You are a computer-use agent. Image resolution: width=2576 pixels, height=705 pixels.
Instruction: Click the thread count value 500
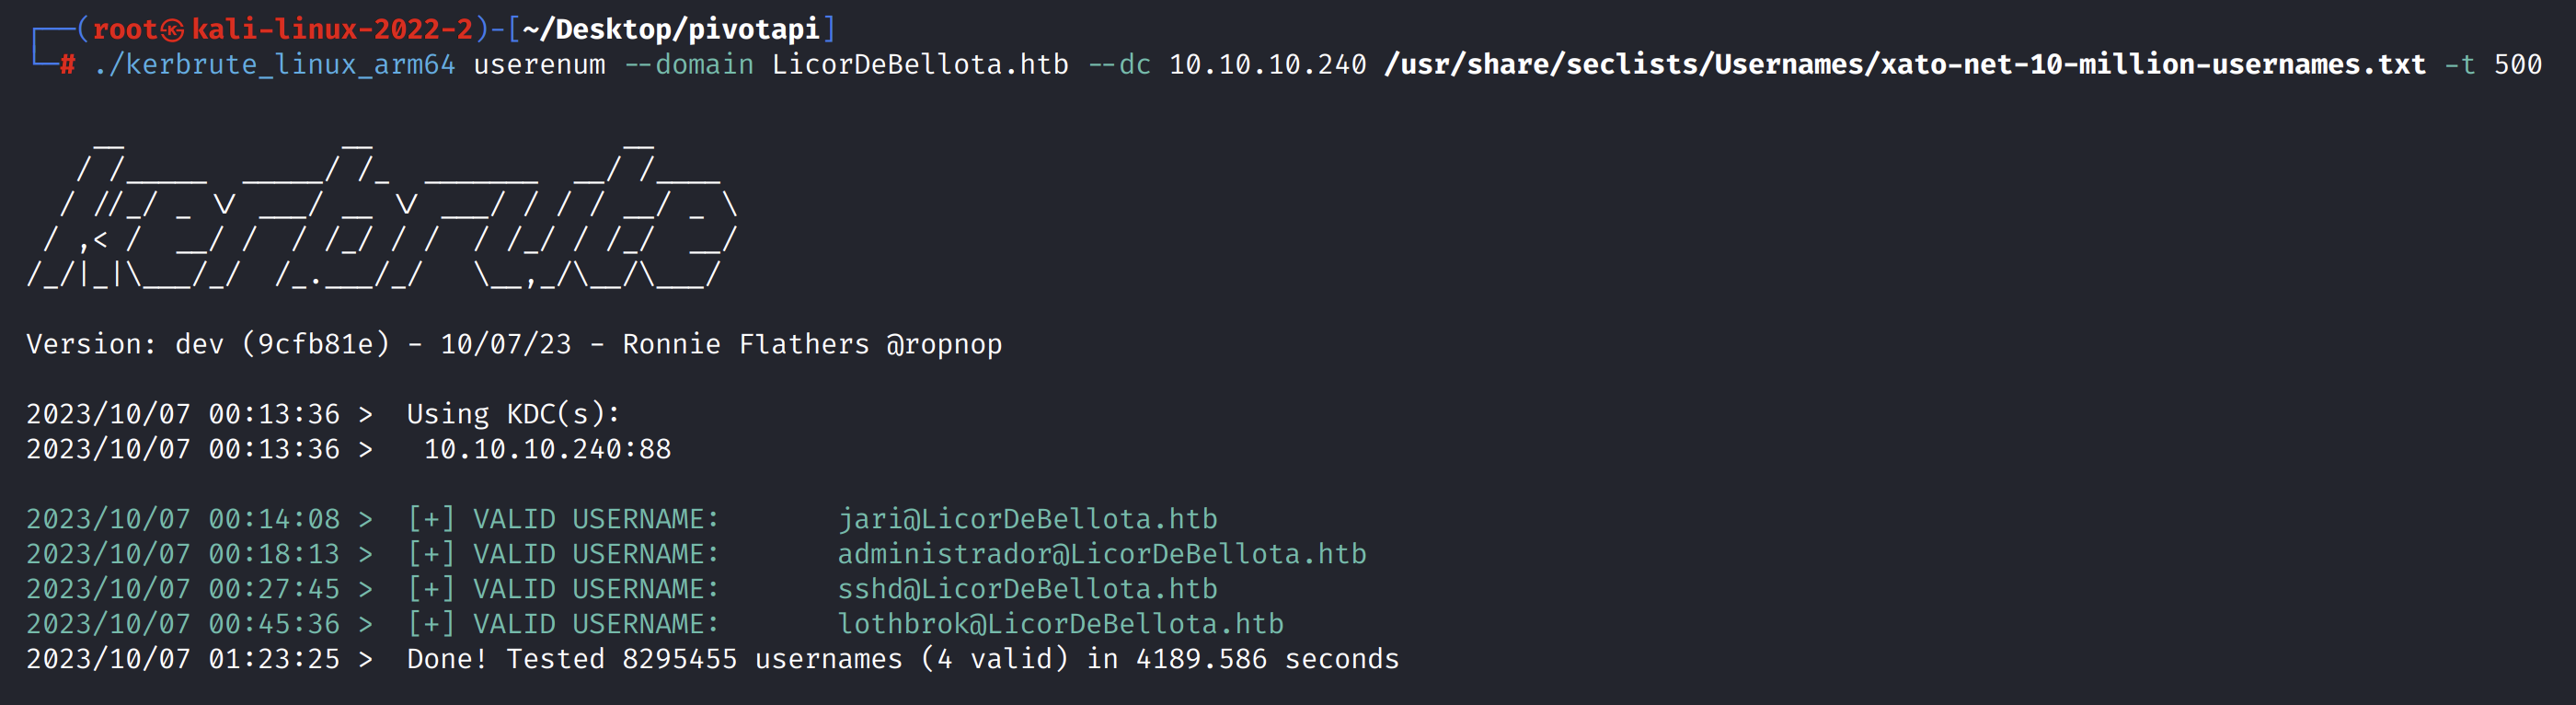point(2517,65)
